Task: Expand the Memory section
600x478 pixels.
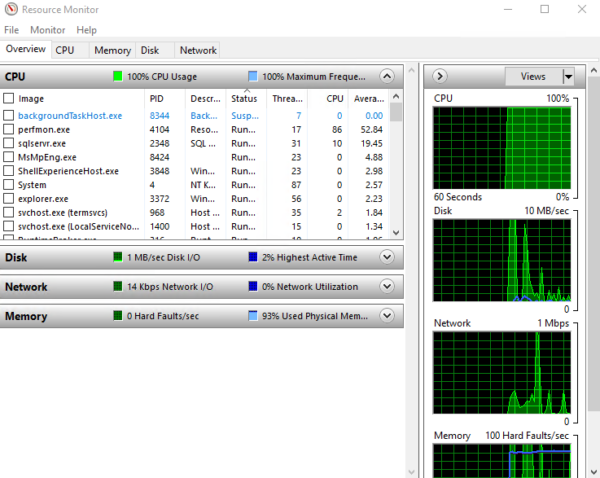Action: (x=388, y=316)
